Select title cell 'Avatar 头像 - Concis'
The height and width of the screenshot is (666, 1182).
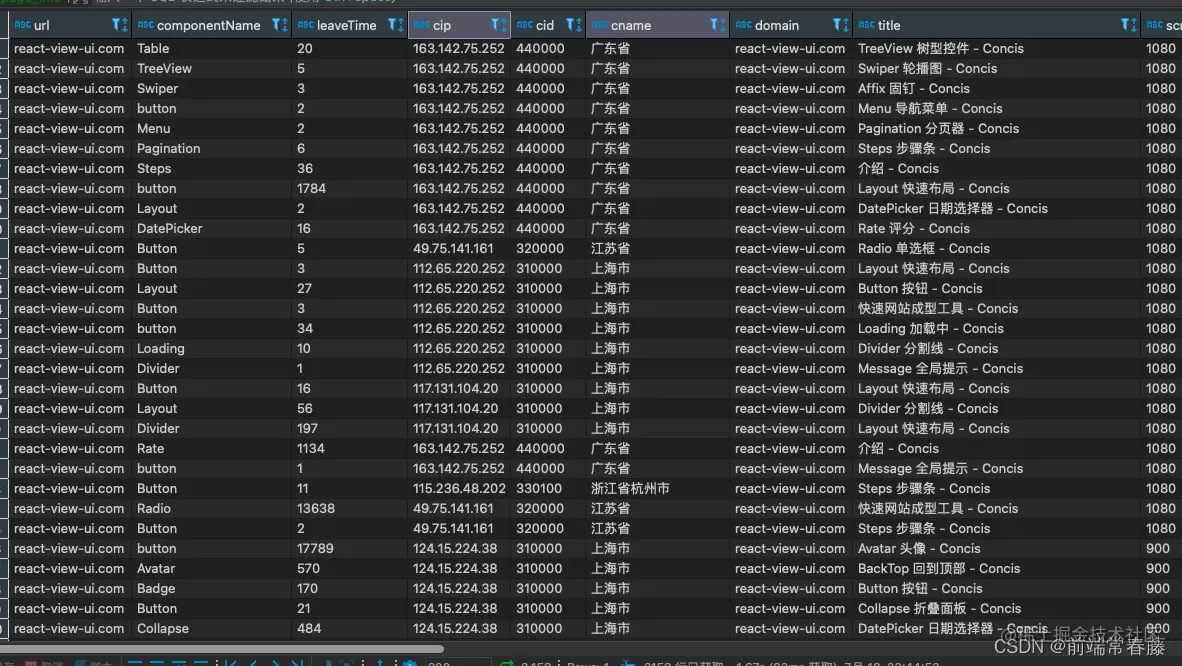tap(996, 548)
